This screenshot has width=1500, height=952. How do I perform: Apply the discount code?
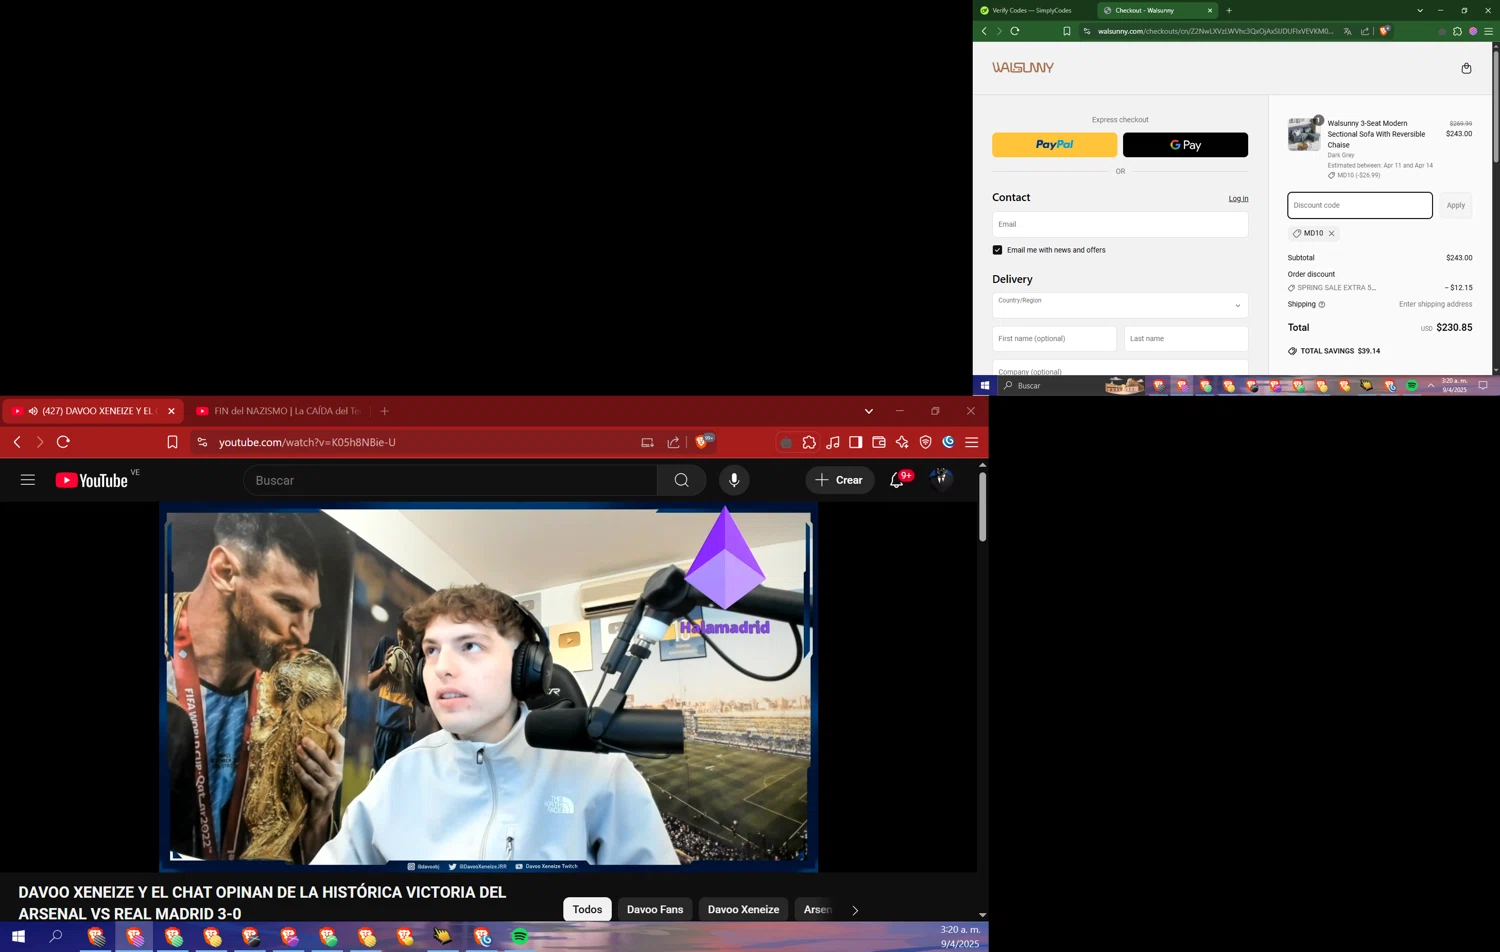click(x=1455, y=205)
